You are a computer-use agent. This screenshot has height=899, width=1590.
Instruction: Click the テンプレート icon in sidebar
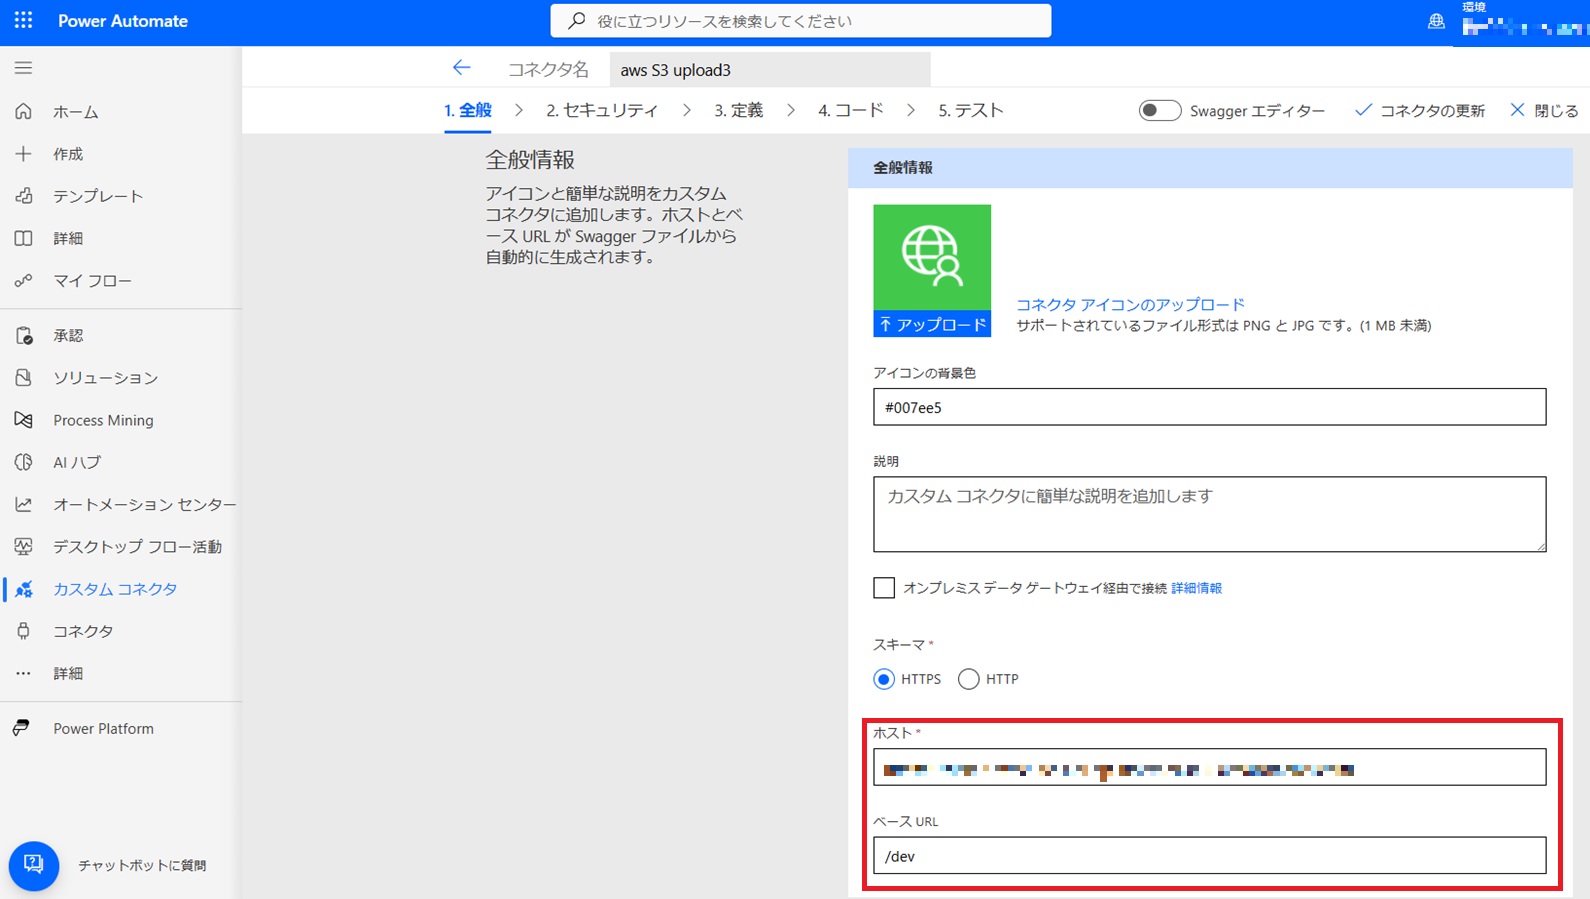click(23, 196)
